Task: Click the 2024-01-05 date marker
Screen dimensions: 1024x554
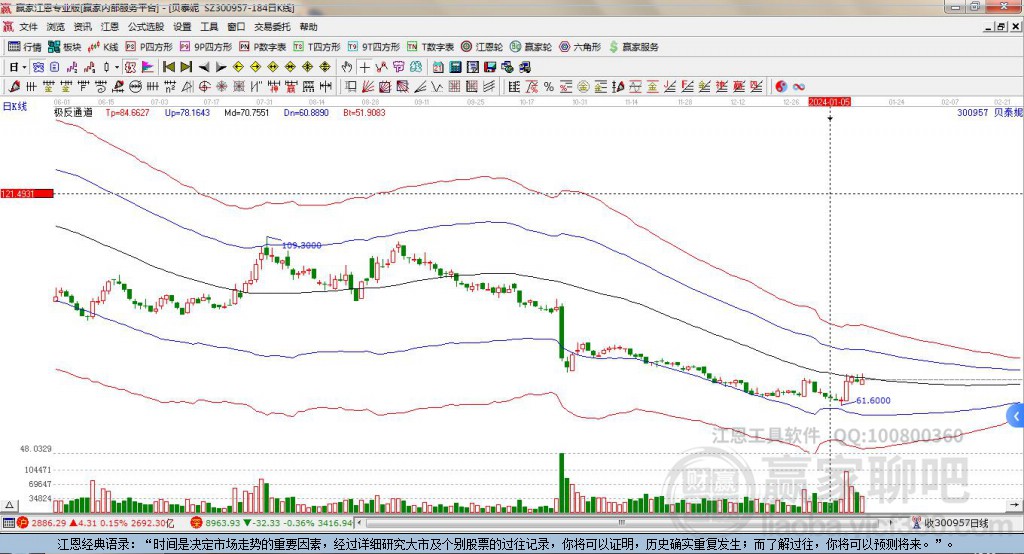Action: tap(830, 102)
